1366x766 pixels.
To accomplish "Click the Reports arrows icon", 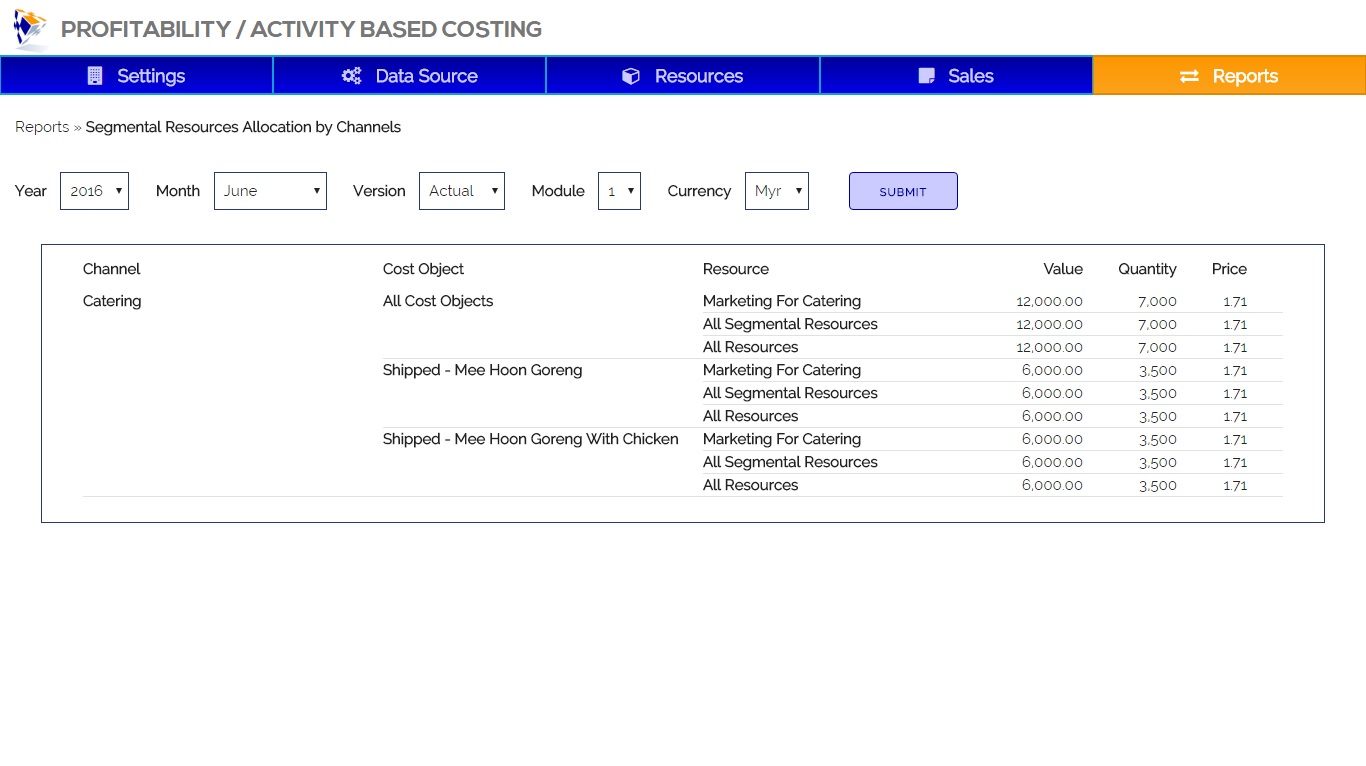I will click(x=1189, y=76).
